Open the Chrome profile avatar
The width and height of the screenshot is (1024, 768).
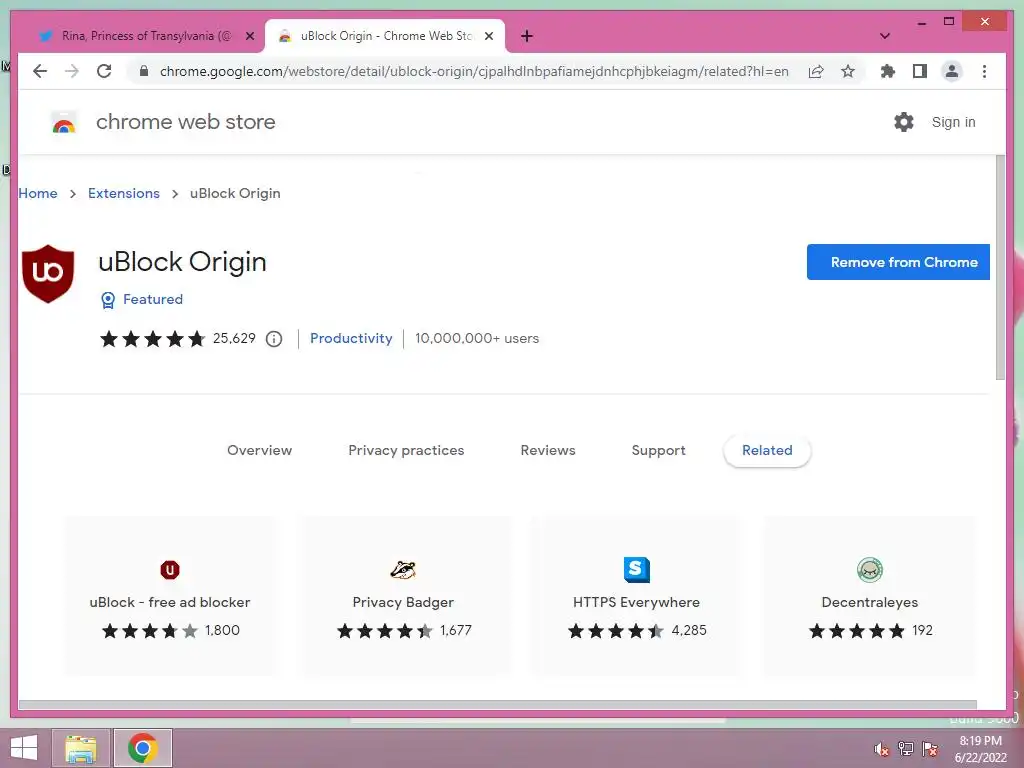[952, 71]
